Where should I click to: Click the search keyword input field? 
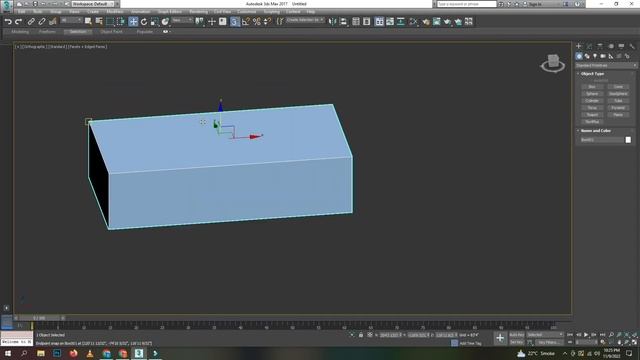pyautogui.click(x=467, y=4)
